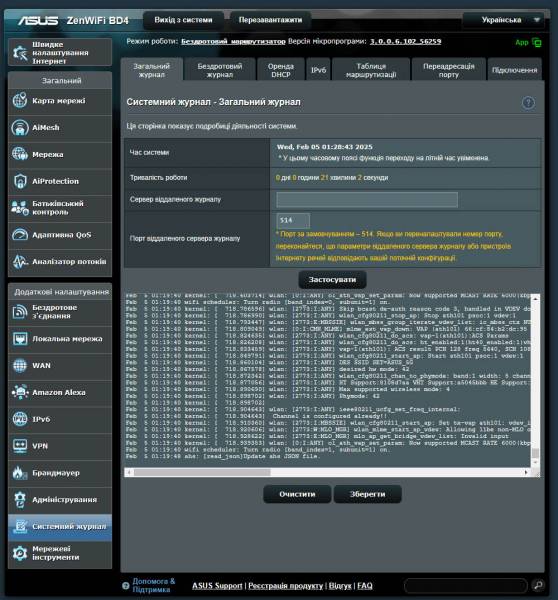Viewport: 558px width, 600px height.
Task: Select Батьківський контроль family icon
Action: pos(20,208)
